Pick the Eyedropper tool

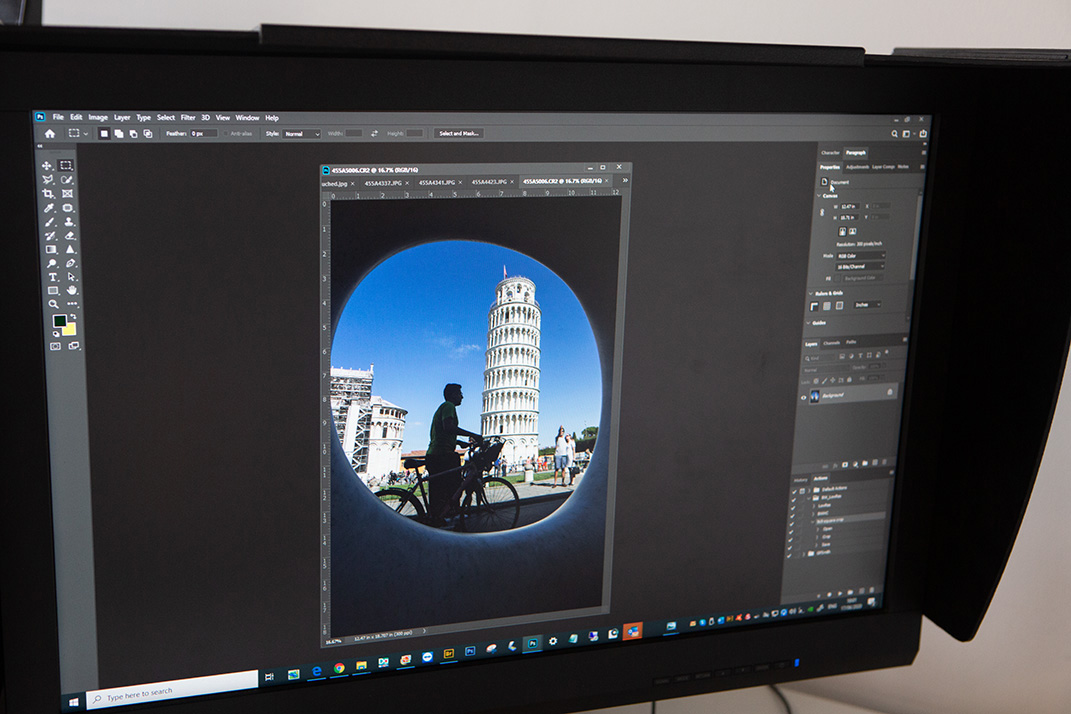pyautogui.click(x=49, y=208)
